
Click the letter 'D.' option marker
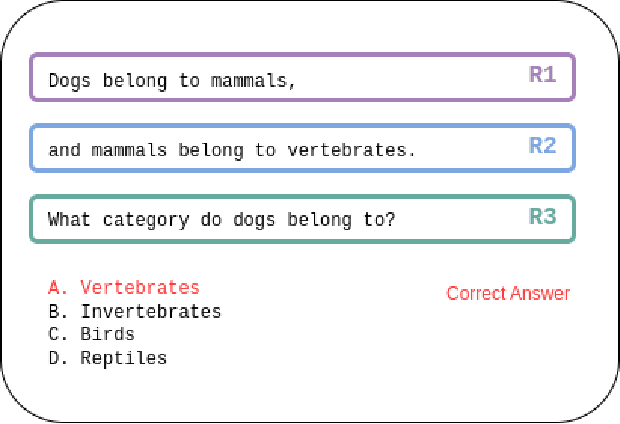coord(58,357)
